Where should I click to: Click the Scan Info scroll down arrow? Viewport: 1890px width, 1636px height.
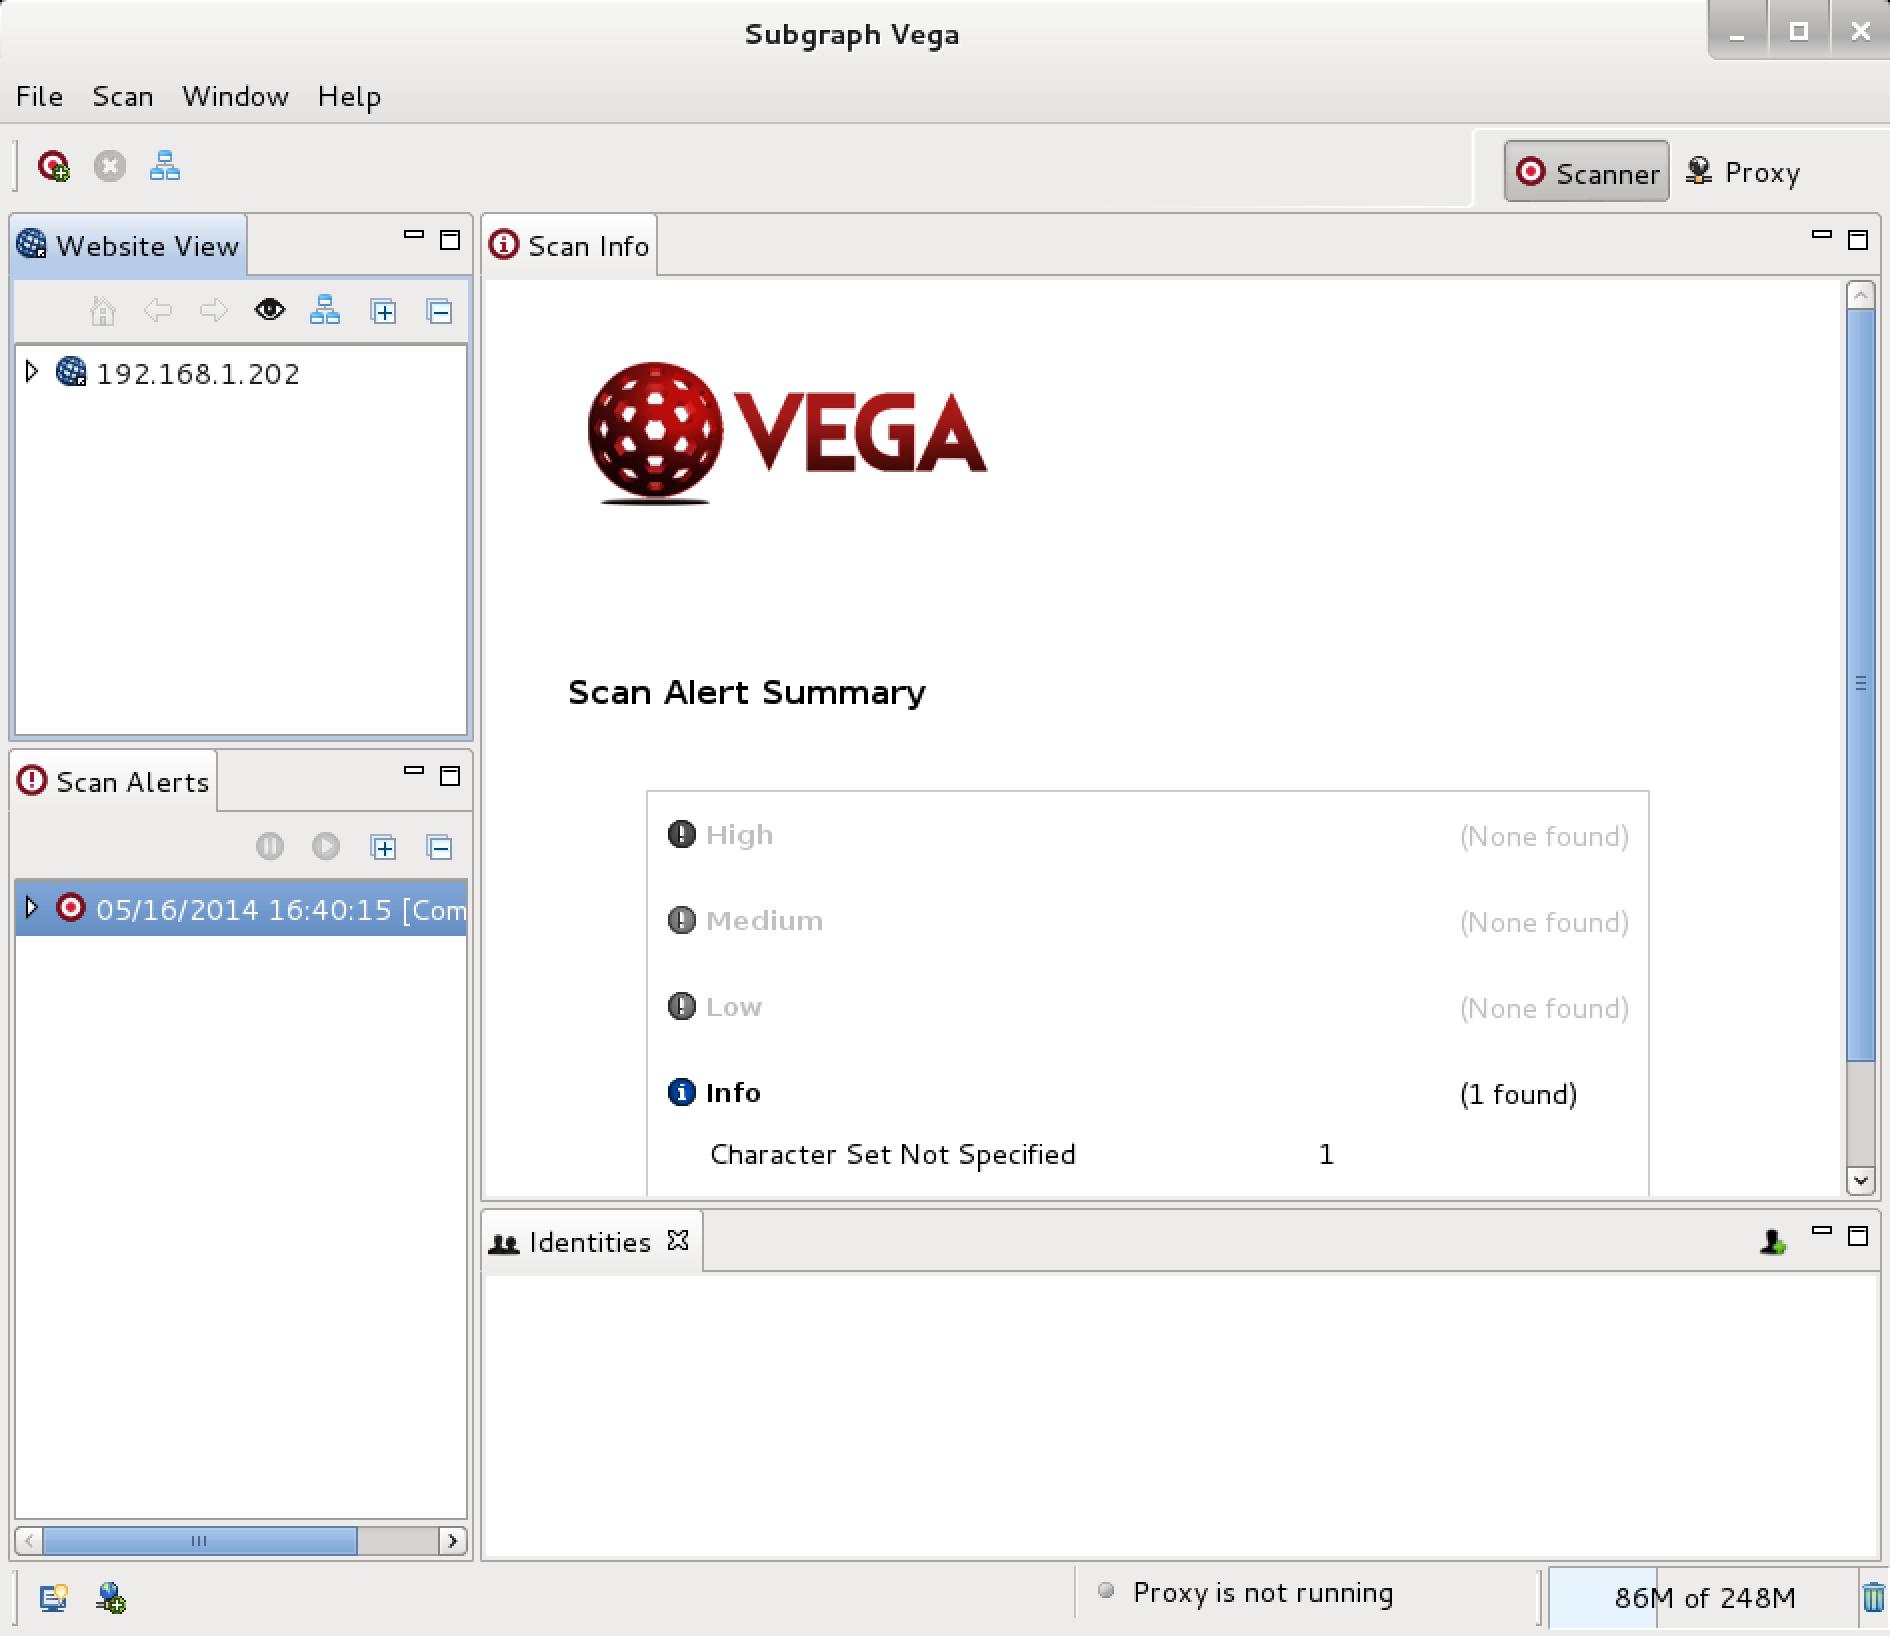coord(1860,1180)
